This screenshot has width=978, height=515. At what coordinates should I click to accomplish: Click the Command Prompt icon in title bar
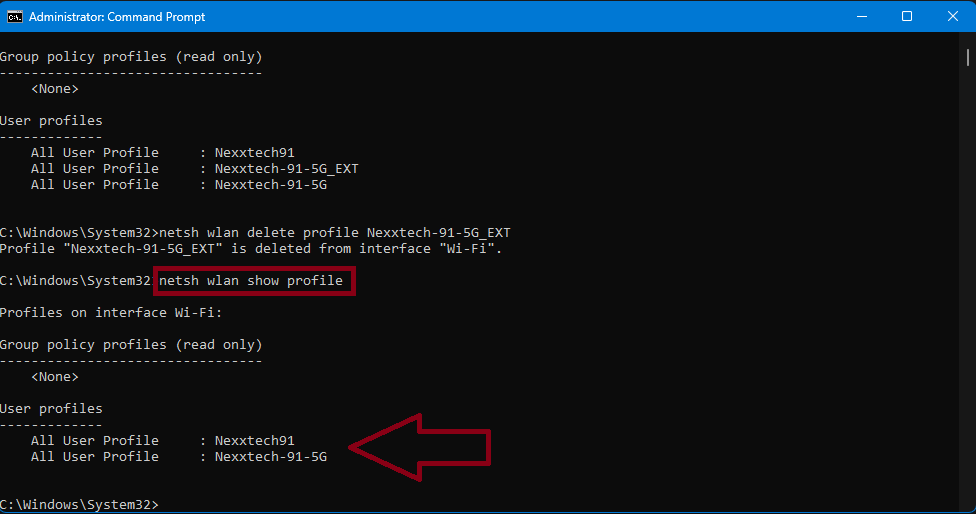[15, 16]
